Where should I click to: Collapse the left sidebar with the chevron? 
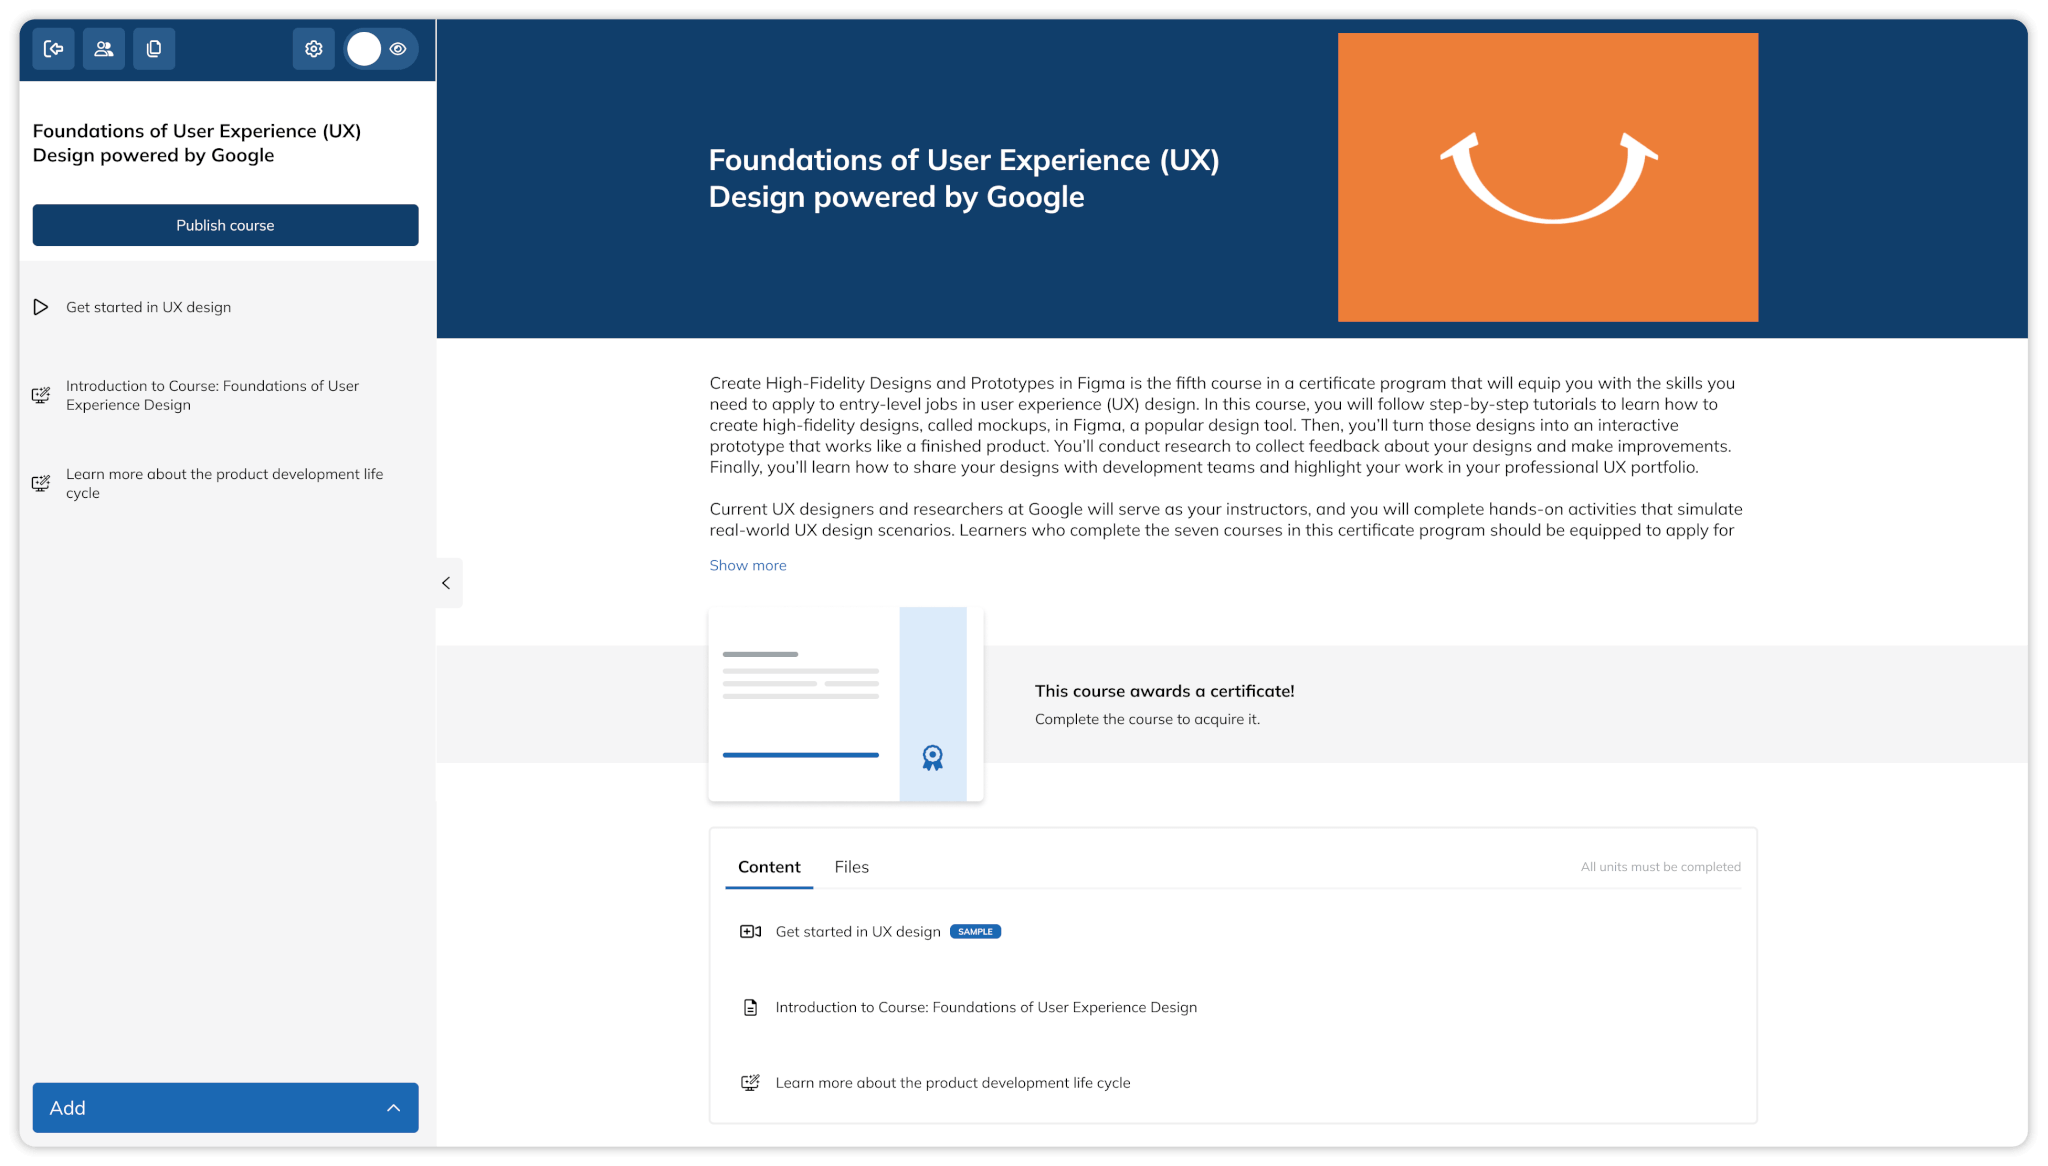(x=447, y=583)
